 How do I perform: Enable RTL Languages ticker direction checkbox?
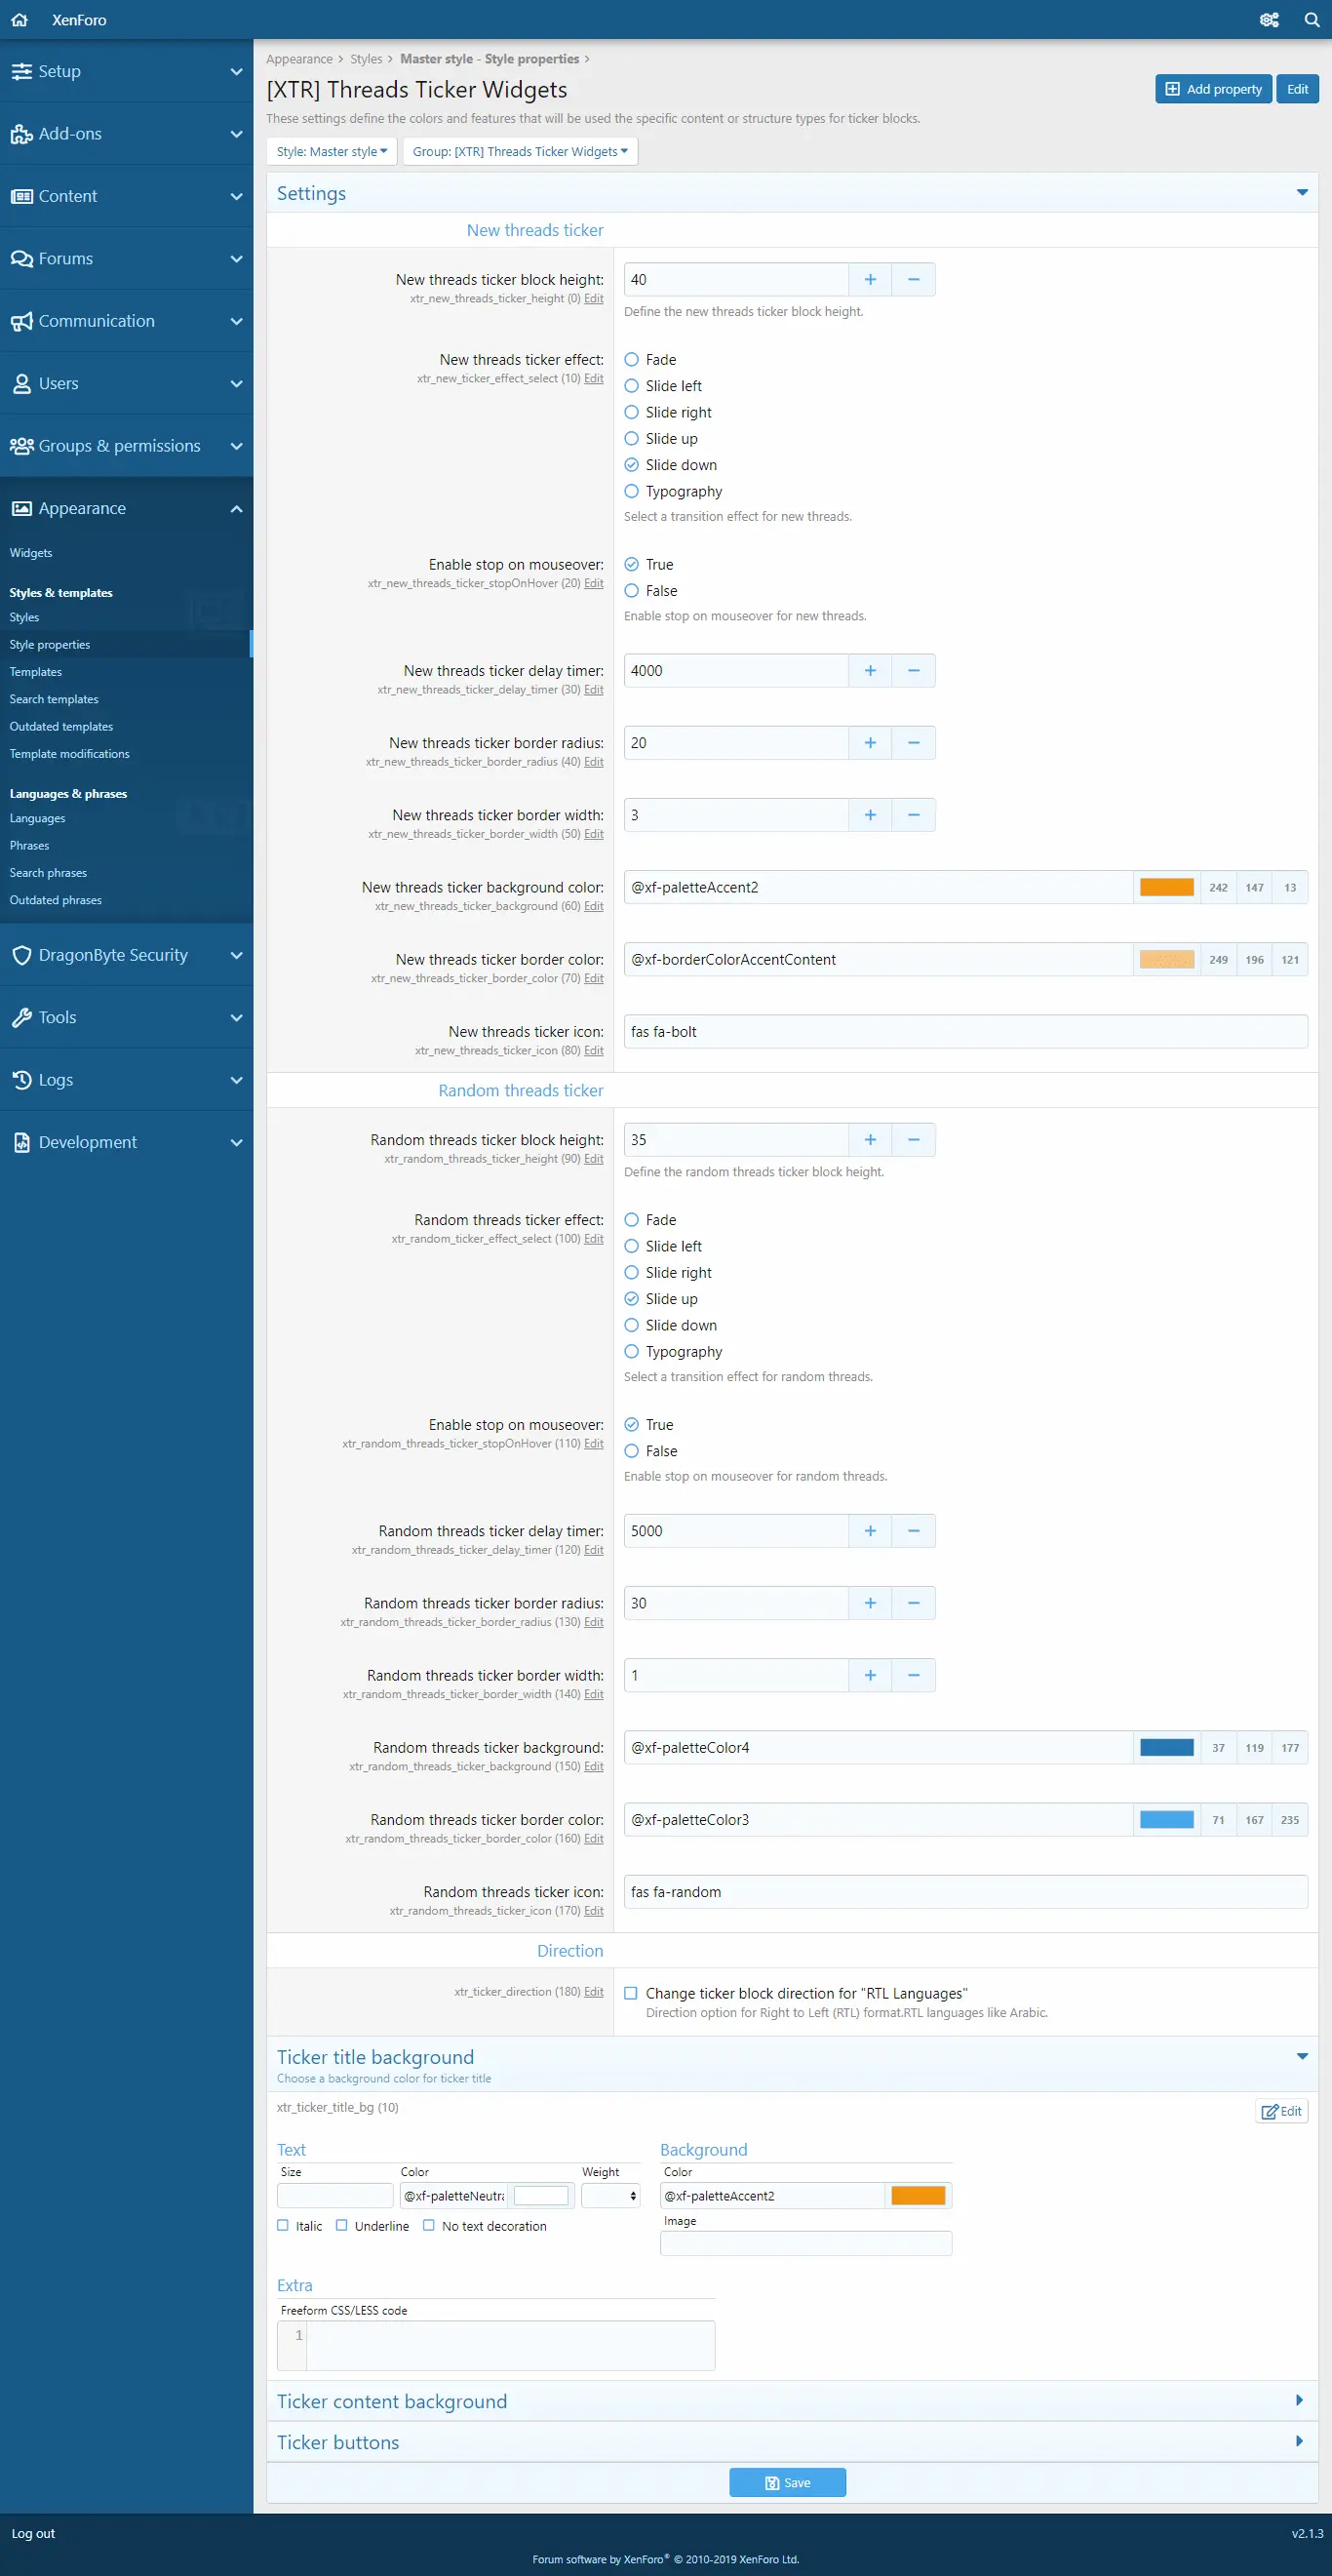pyautogui.click(x=631, y=1993)
